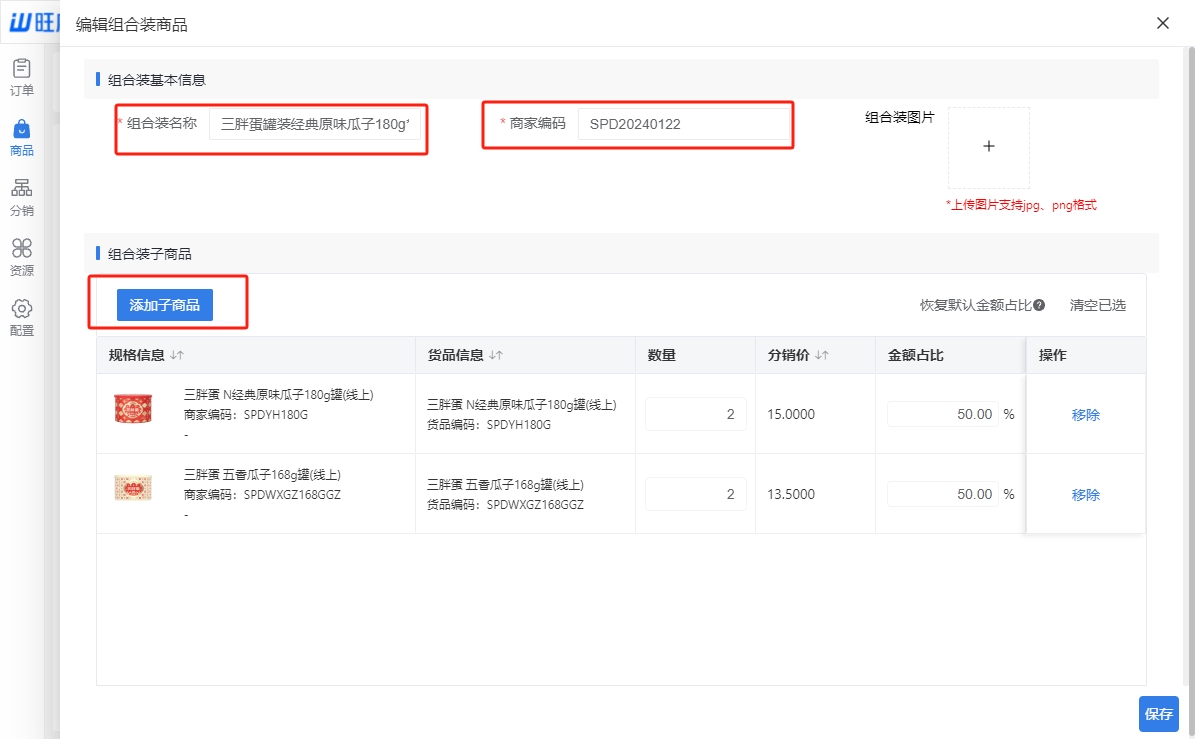Open the 订单 orders sidebar icon

[22, 70]
